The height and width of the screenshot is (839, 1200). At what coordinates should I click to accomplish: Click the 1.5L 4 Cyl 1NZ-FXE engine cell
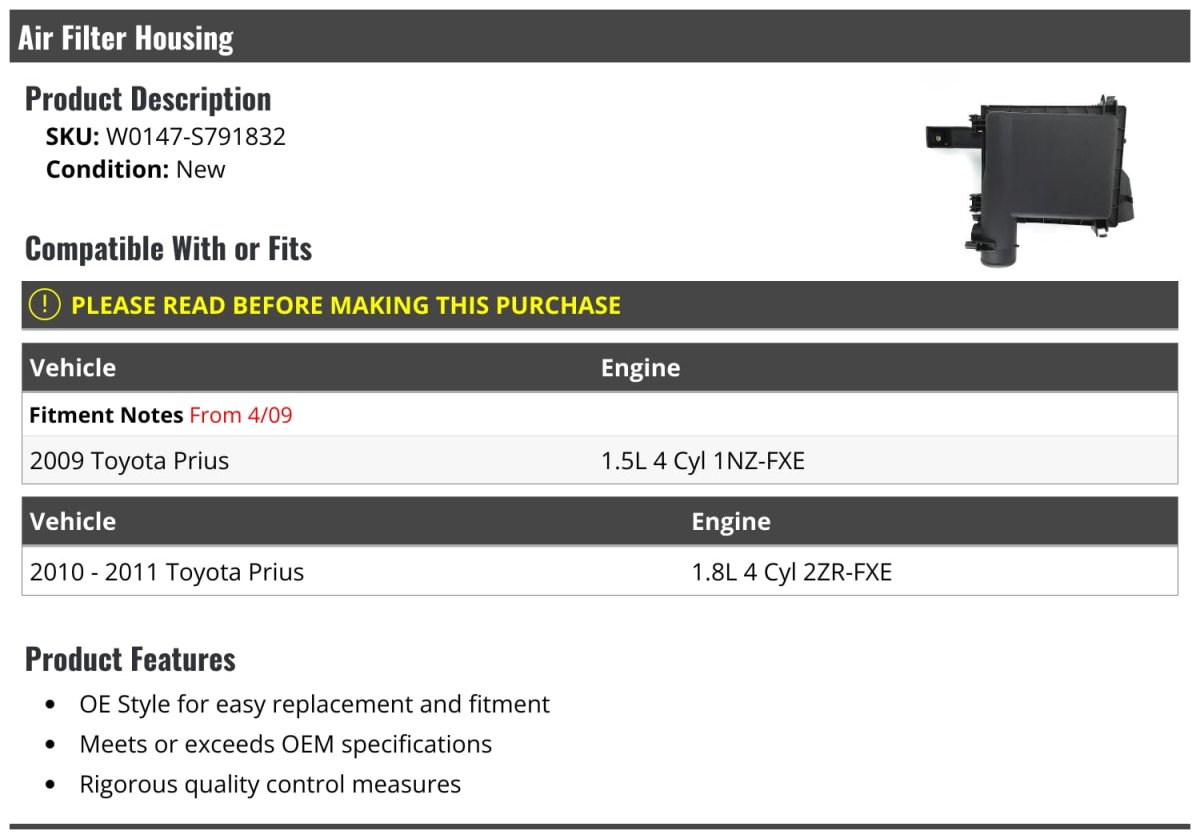(702, 461)
